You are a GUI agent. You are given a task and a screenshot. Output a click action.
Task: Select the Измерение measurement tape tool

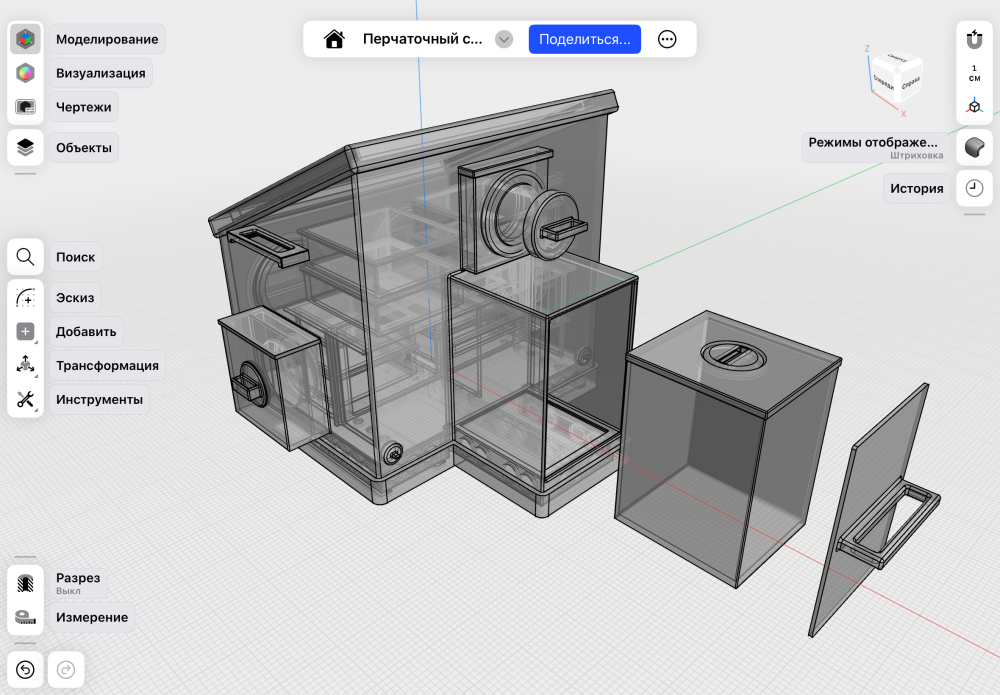[25, 617]
